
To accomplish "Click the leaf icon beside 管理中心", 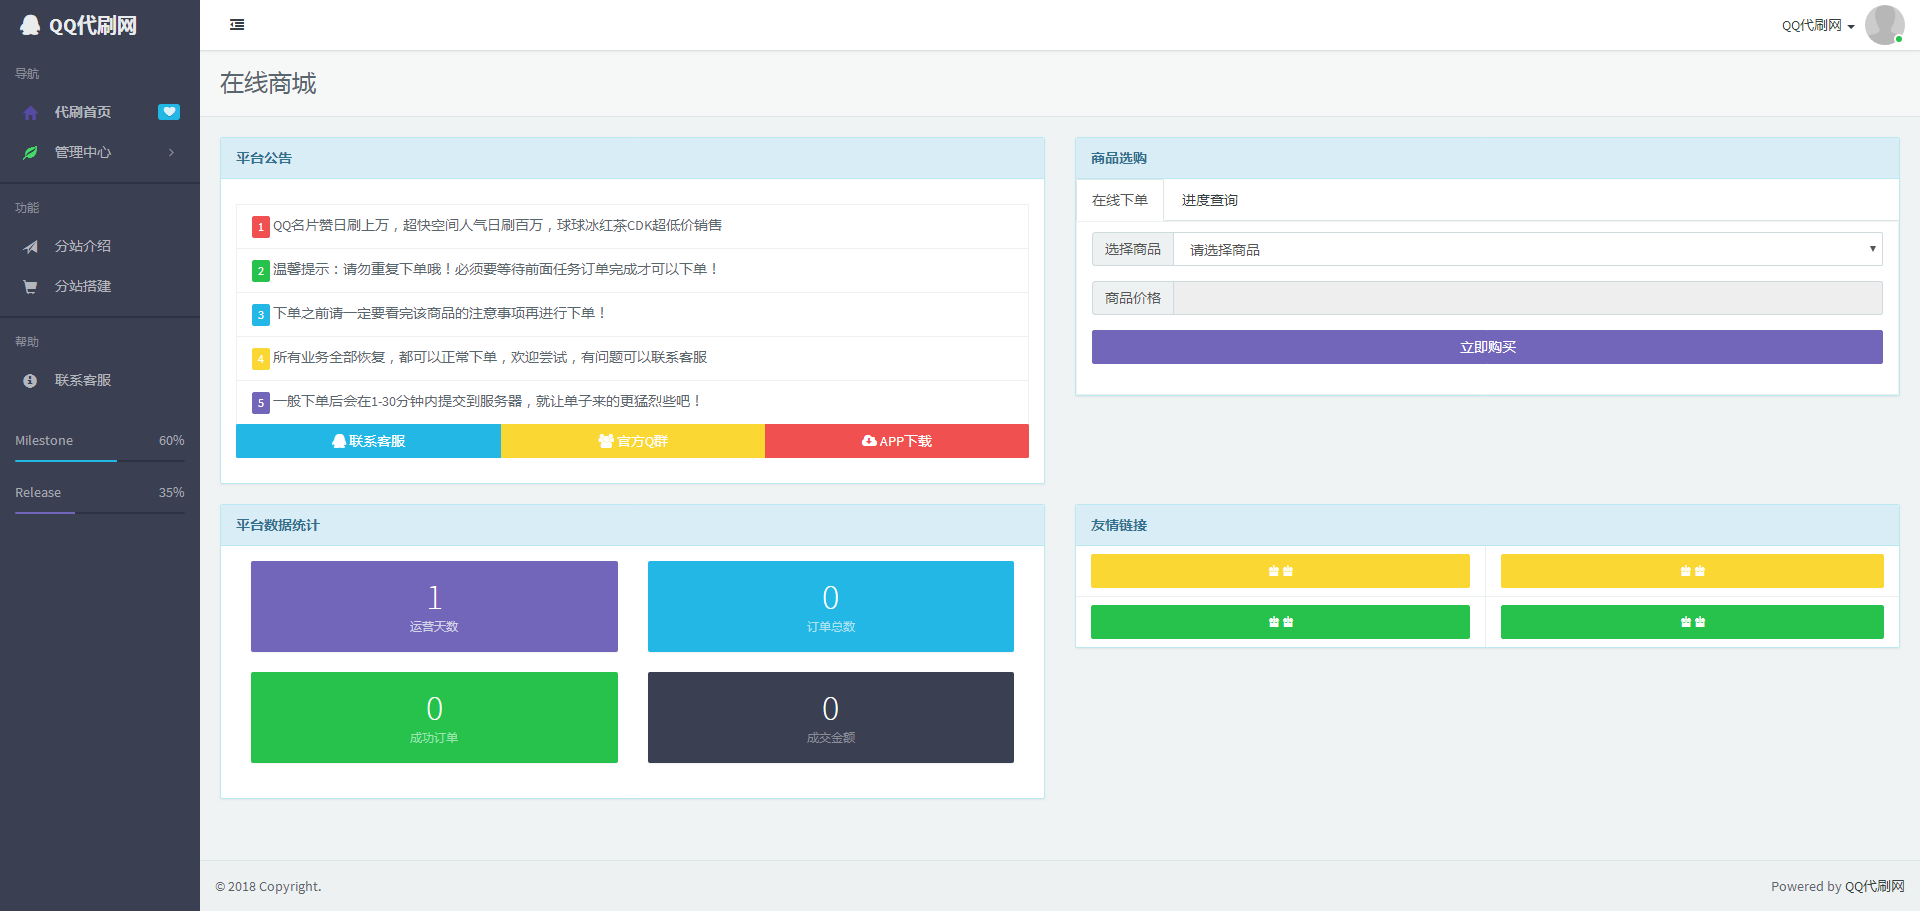I will (x=31, y=153).
